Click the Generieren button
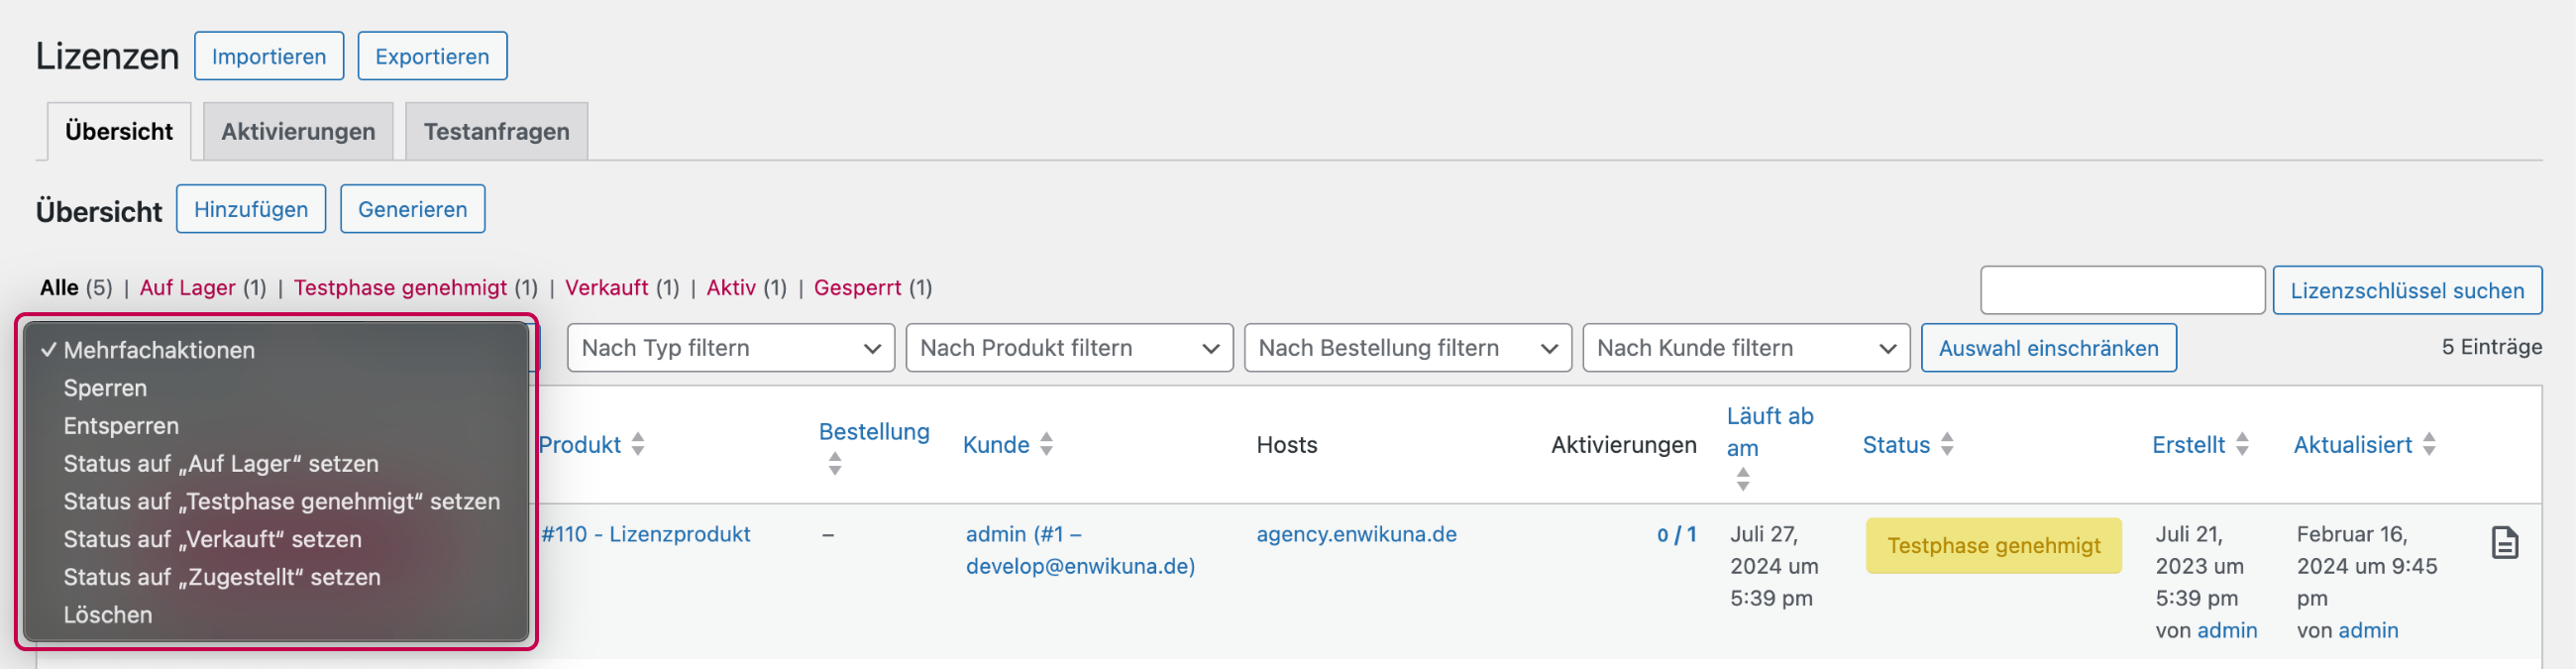 point(412,209)
